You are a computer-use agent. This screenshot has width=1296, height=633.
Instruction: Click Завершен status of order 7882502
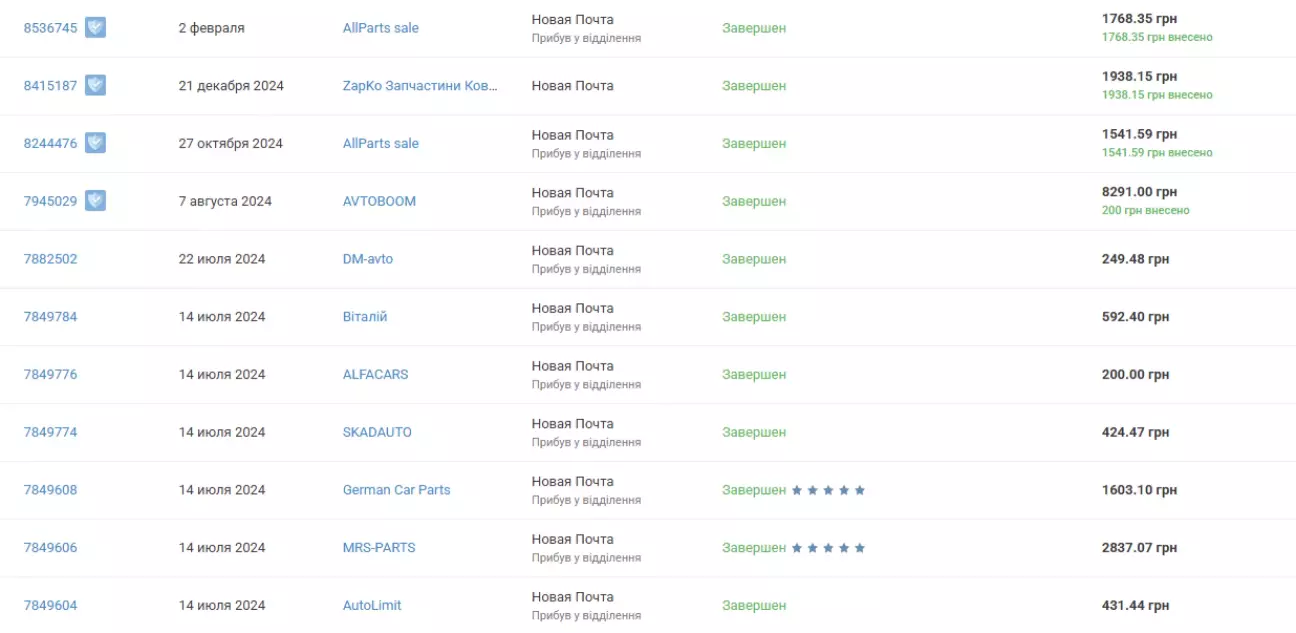pos(754,259)
